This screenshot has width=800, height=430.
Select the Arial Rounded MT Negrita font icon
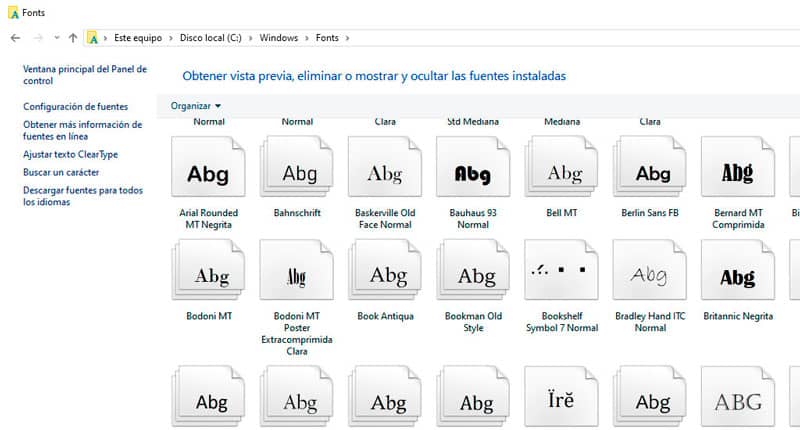[208, 166]
